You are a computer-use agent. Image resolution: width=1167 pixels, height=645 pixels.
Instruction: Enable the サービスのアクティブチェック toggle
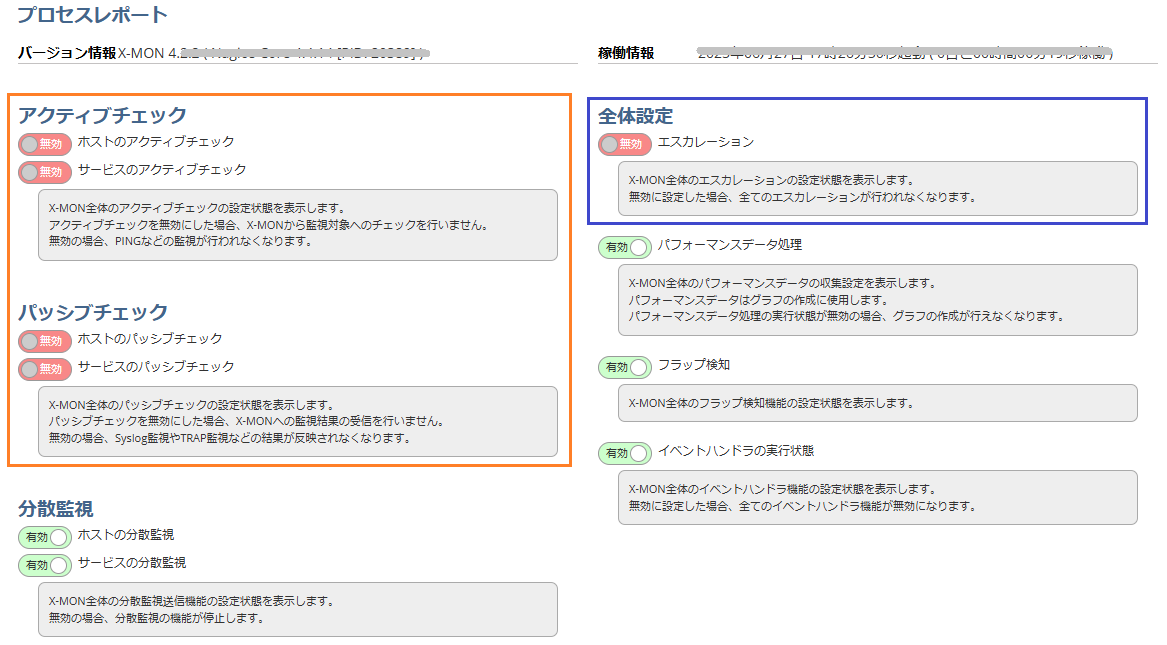[45, 172]
